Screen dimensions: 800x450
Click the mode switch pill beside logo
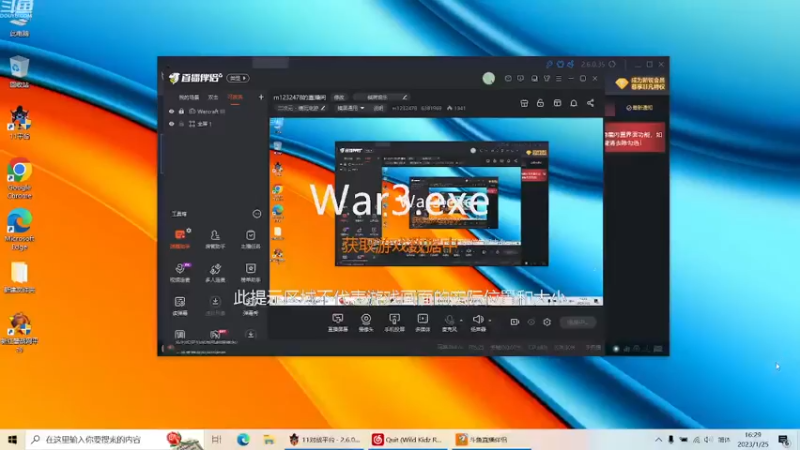point(238,78)
